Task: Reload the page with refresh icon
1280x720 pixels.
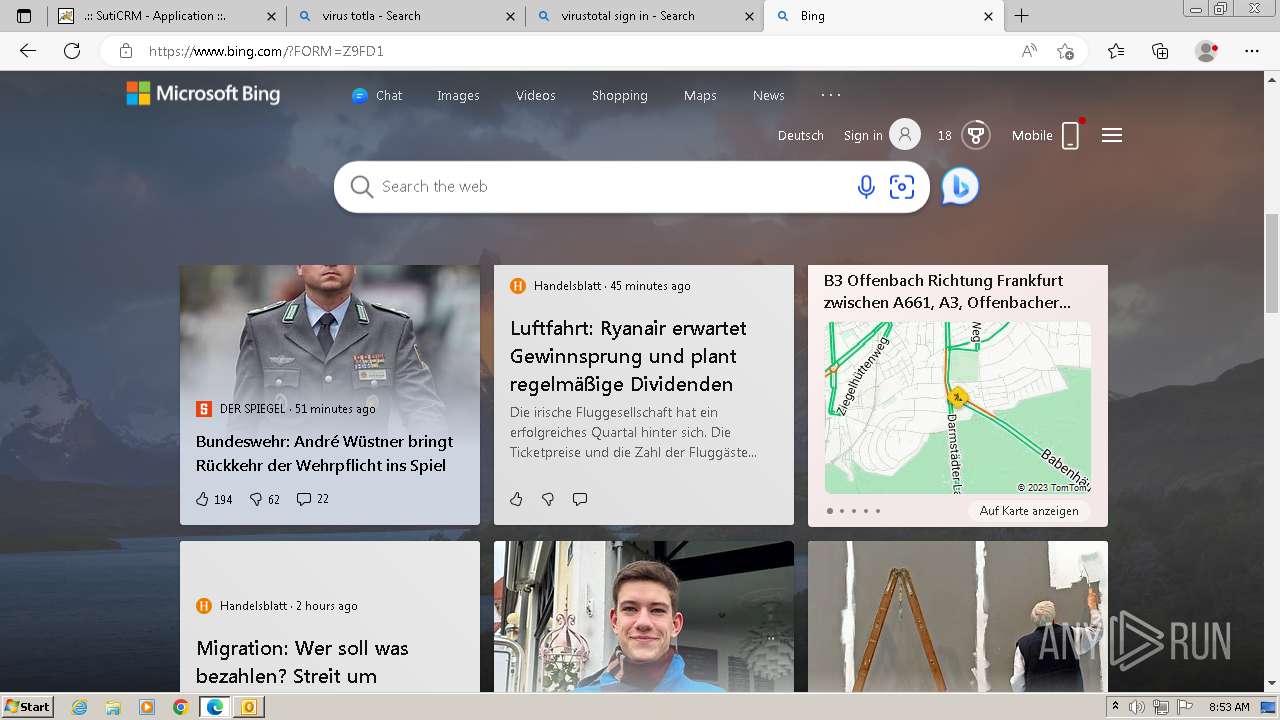Action: (72, 51)
